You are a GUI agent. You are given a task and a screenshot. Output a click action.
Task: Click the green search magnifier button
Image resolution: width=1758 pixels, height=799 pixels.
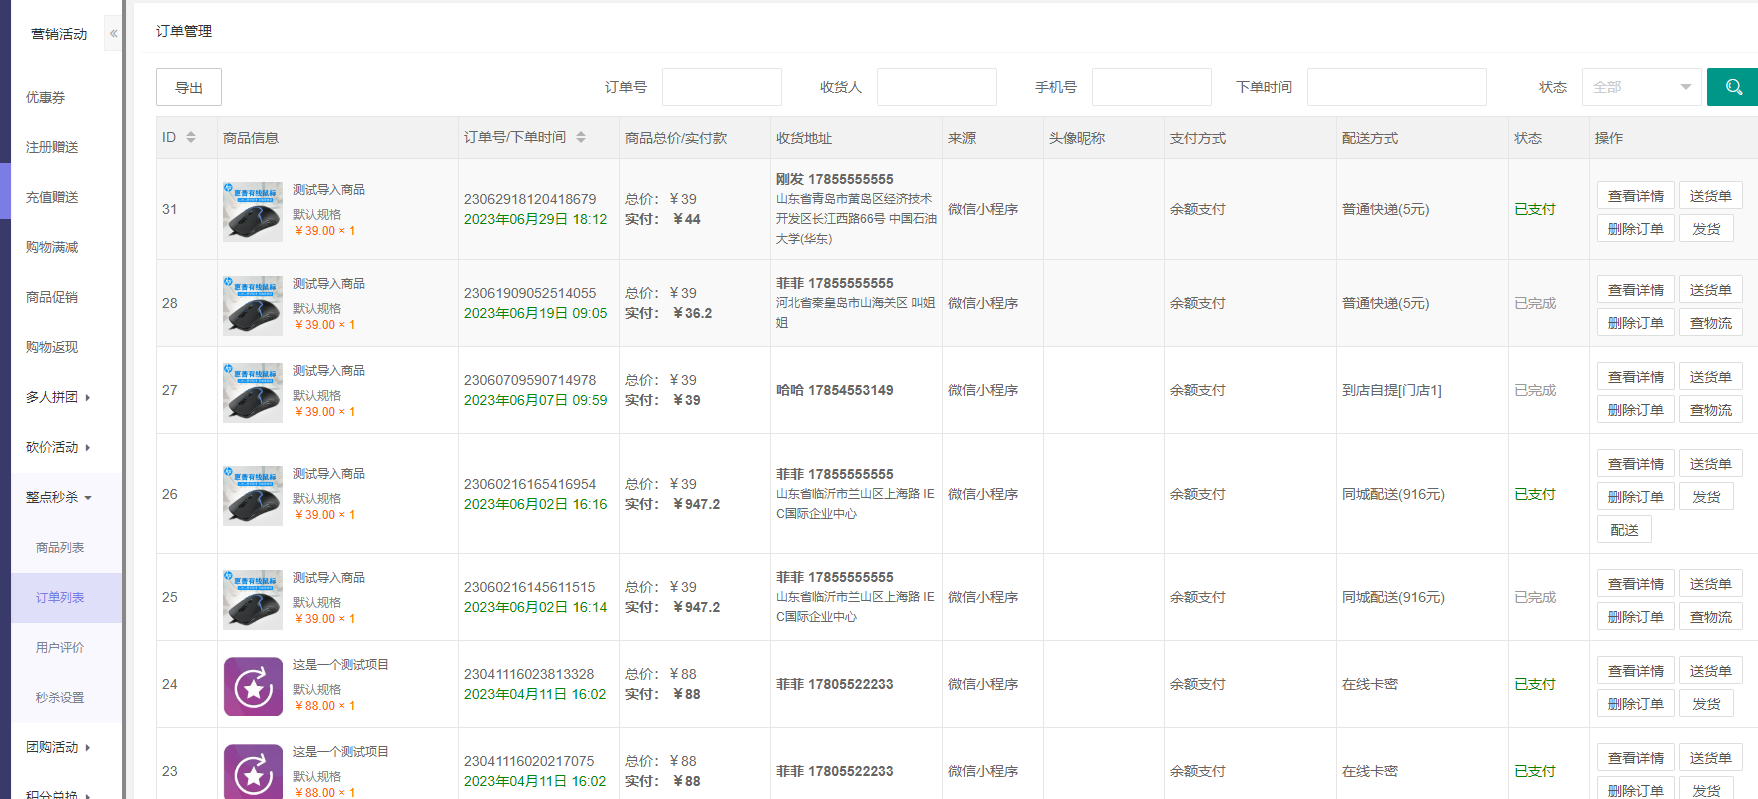coord(1733,87)
